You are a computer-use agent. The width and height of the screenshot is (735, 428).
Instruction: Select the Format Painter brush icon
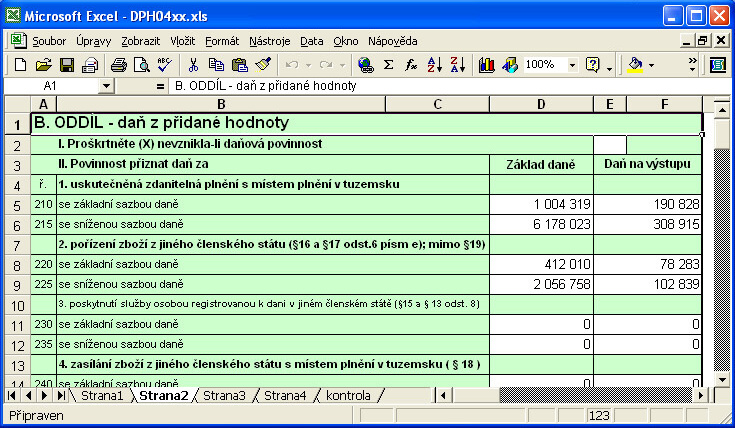coord(263,65)
